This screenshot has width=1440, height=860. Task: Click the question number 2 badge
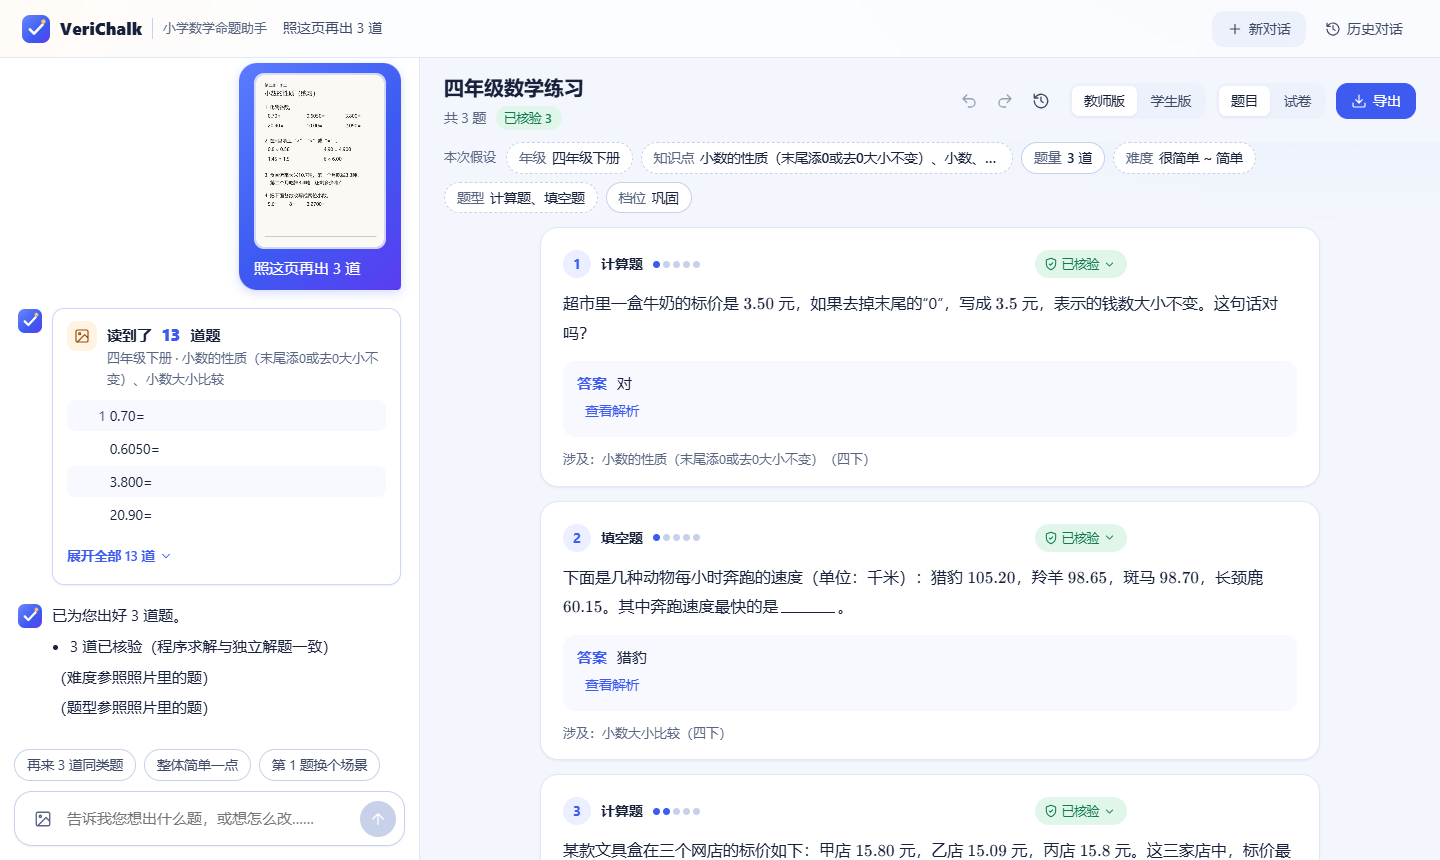click(577, 538)
